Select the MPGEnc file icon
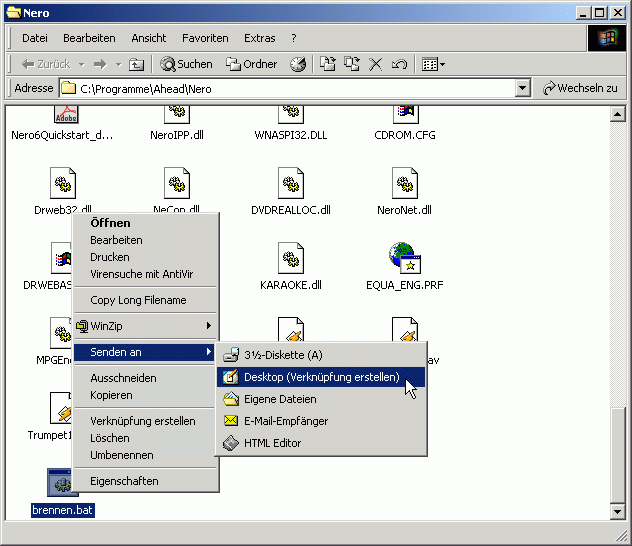 [61, 333]
